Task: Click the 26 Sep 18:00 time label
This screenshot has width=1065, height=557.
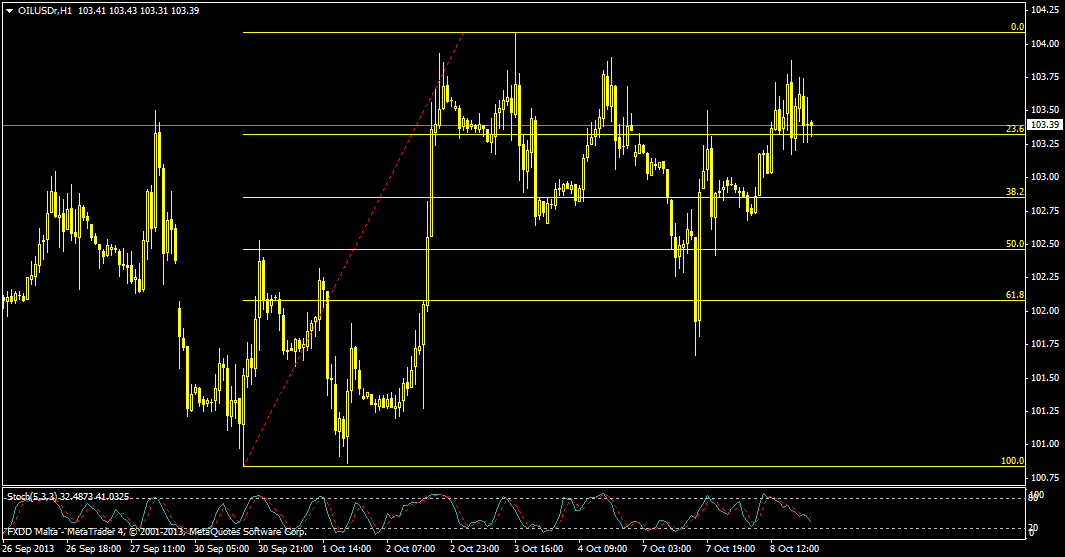Action: tap(93, 549)
